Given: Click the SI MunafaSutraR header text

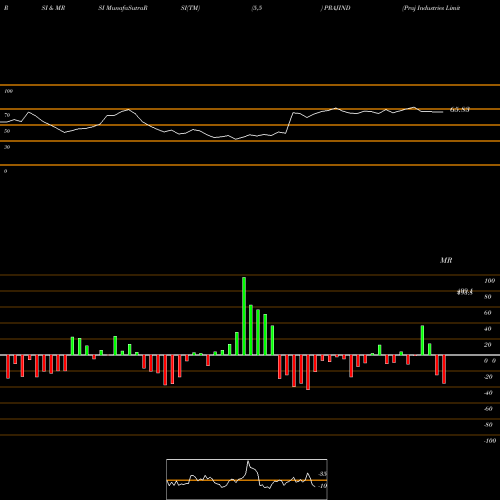Looking at the screenshot, I should pyautogui.click(x=123, y=8).
